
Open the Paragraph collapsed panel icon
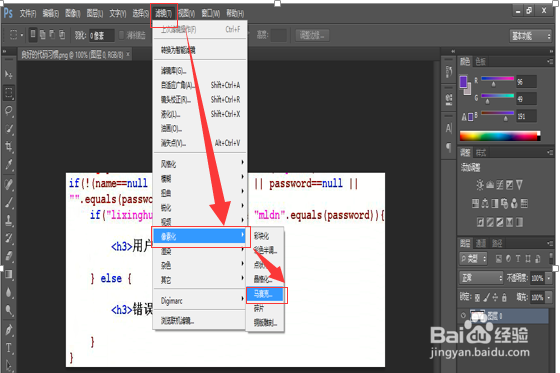[x=449, y=147]
